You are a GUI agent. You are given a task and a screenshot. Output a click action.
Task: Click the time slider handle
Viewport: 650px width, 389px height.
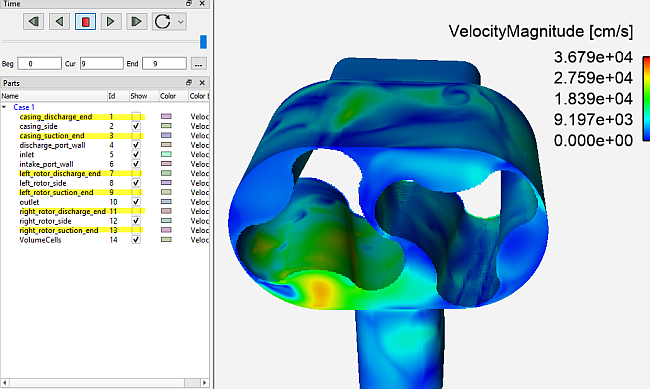click(x=203, y=41)
